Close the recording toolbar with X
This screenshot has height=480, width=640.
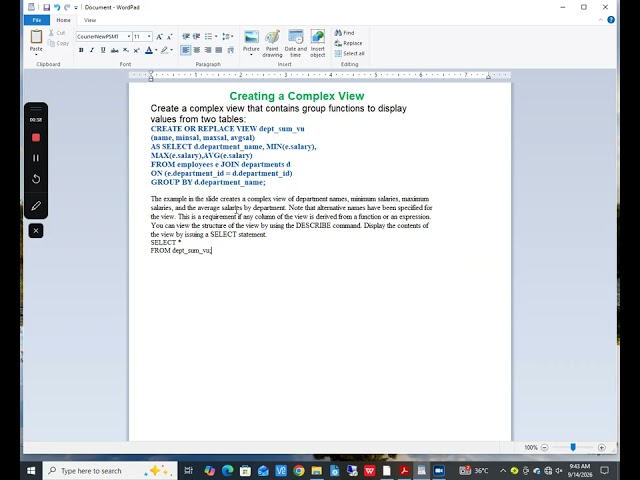tap(36, 231)
